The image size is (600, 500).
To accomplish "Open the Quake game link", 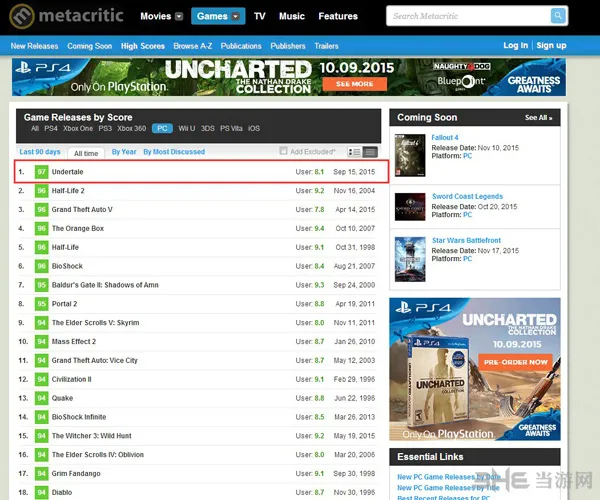I will (x=62, y=398).
